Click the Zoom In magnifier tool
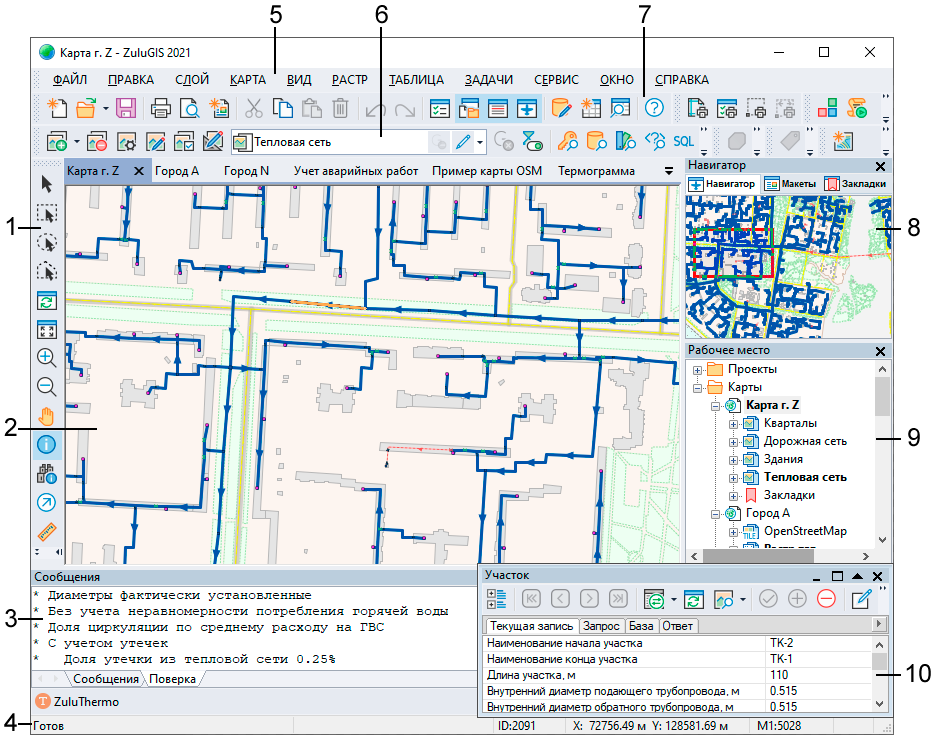935x742 pixels. point(46,357)
